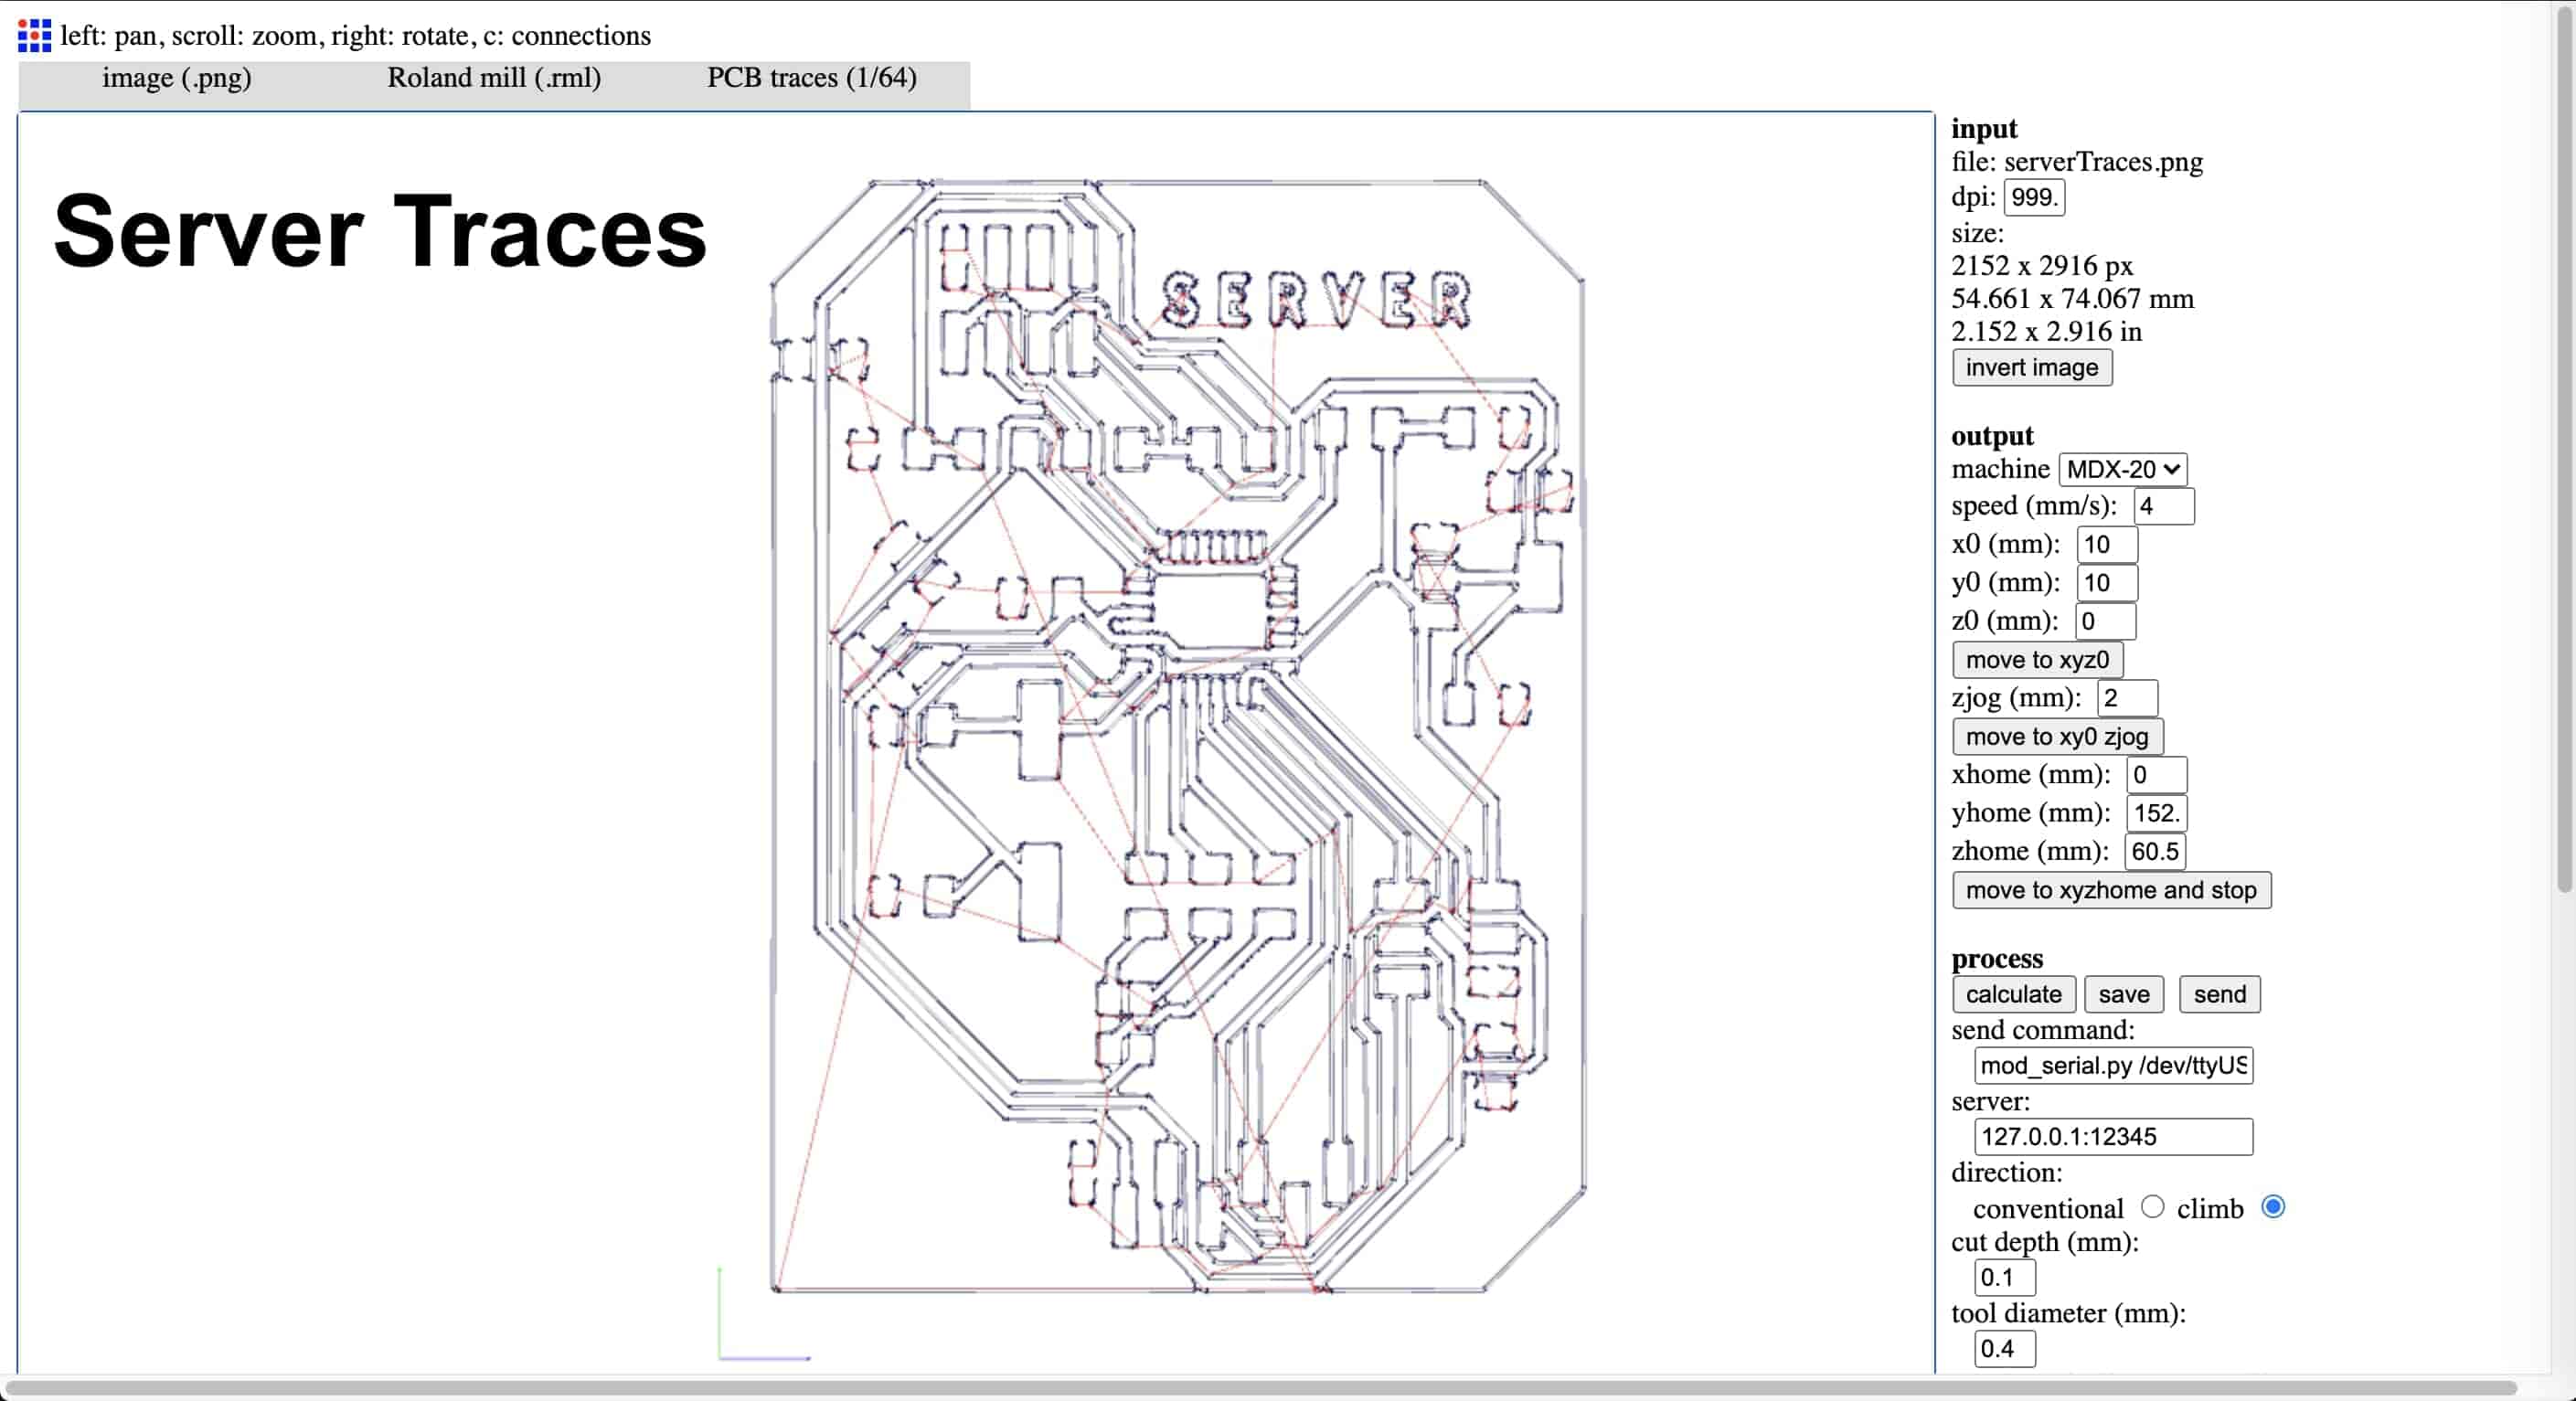Viewport: 2576px width, 1401px height.
Task: Click the calculate button
Action: pos(2013,994)
